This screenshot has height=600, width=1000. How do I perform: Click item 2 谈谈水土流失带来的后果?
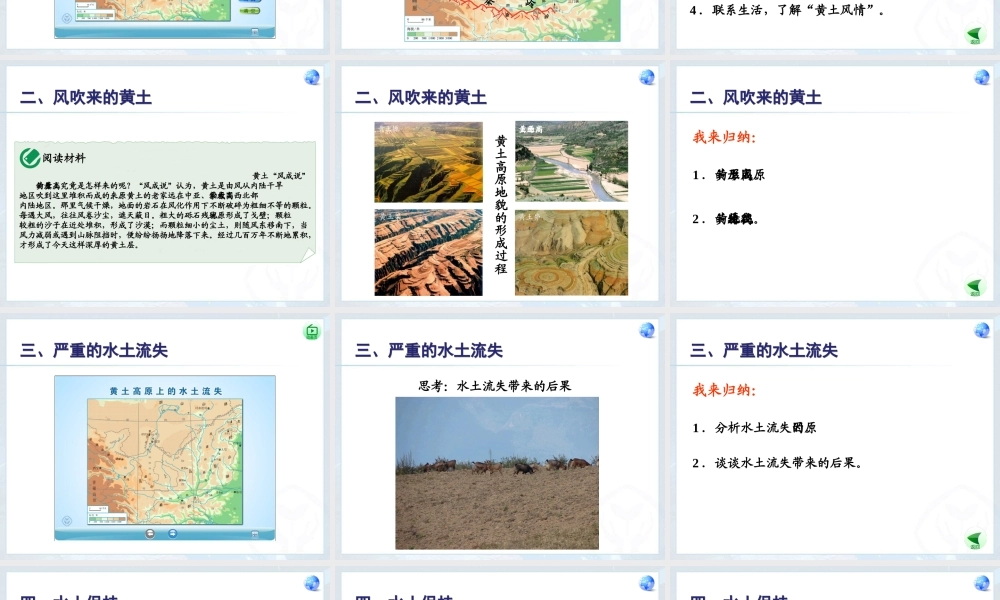click(x=777, y=463)
